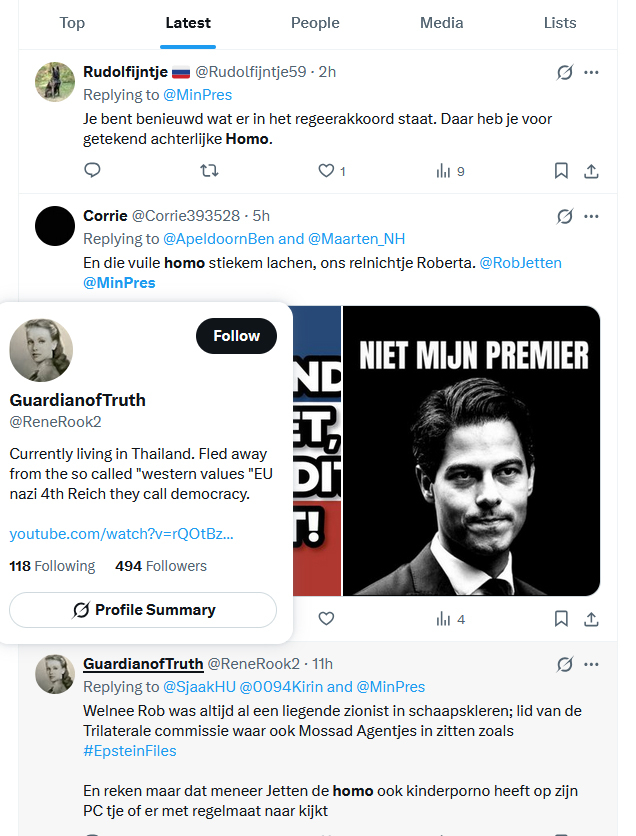Follow GuardianofTruth from hover card

coord(236,336)
